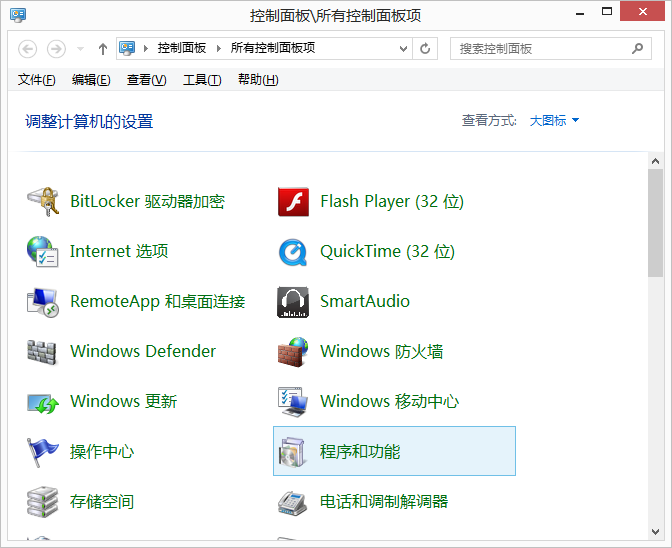
Task: Open the BitLocker 驱动器加密 icon
Action: tap(42, 201)
